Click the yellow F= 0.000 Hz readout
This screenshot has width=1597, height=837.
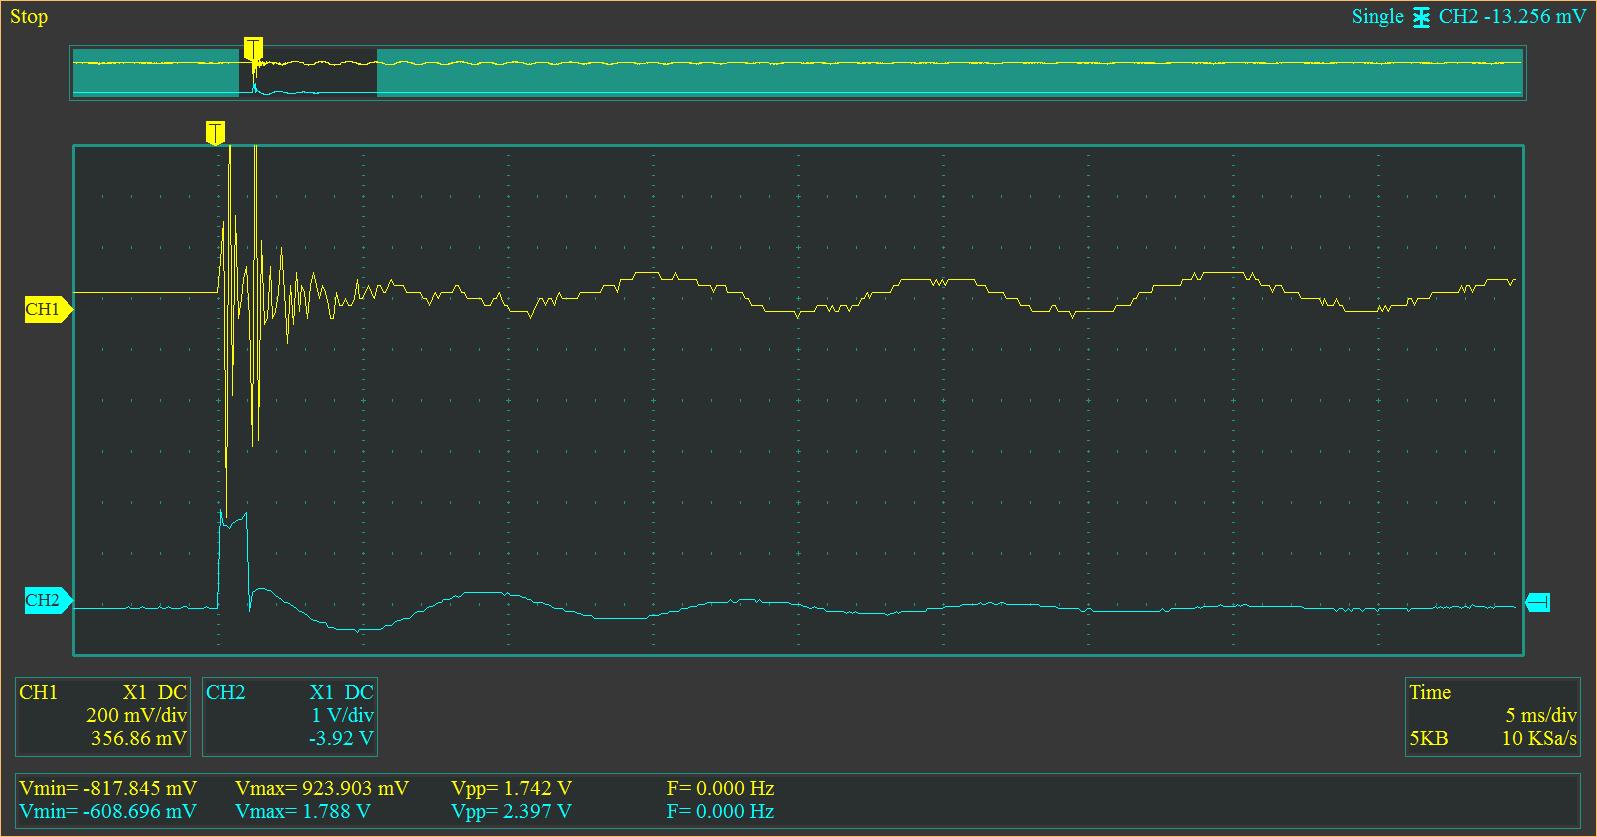(720, 788)
